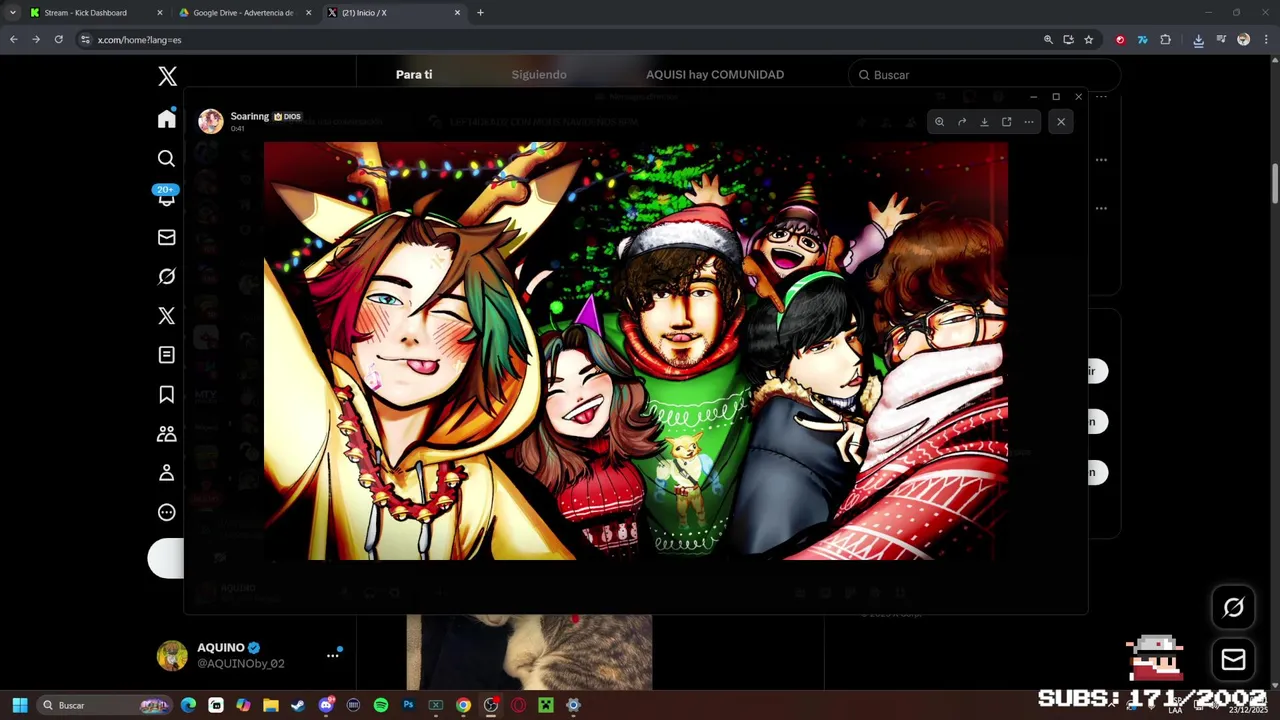Click the taskbar Buscar search box
1280x720 pixels.
pyautogui.click(x=105, y=705)
